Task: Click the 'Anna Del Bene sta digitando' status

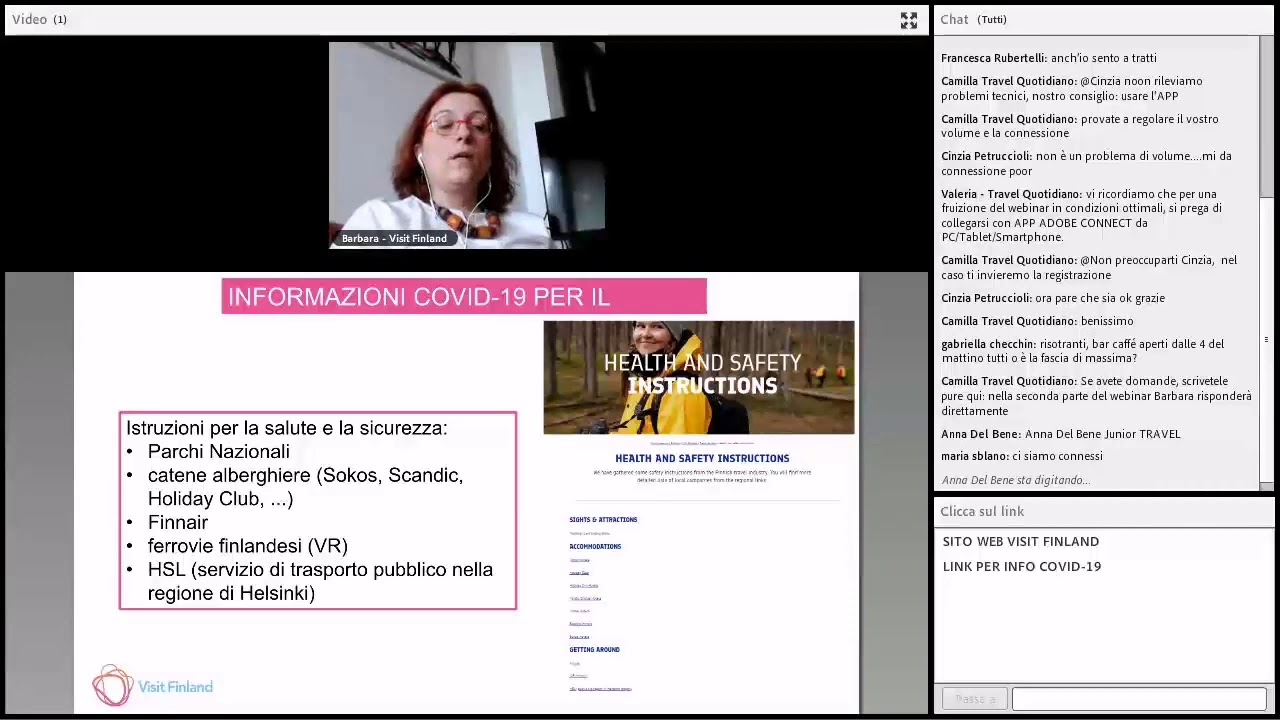Action: point(1015,480)
